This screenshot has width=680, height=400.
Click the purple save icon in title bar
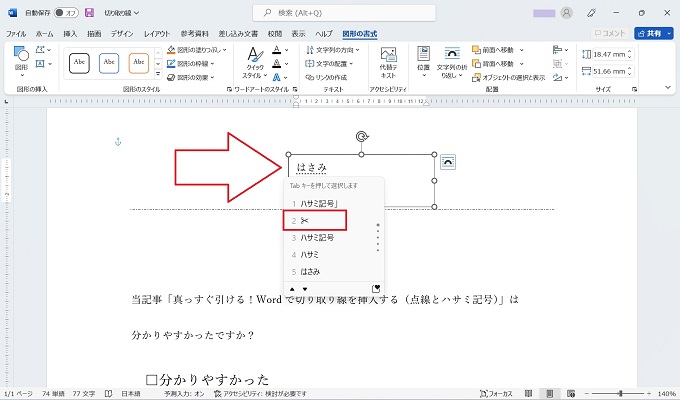(x=89, y=13)
